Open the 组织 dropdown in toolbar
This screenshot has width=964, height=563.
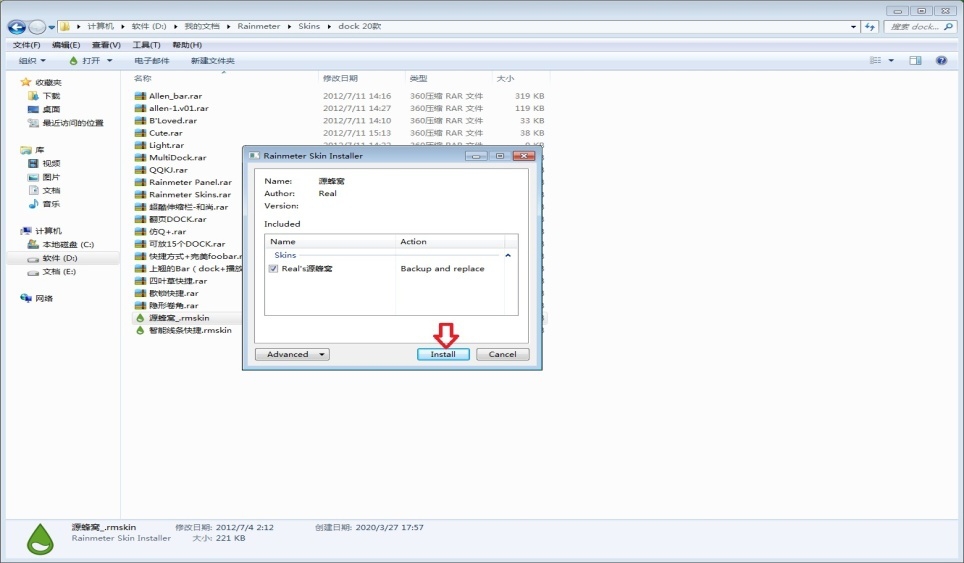tap(32, 61)
